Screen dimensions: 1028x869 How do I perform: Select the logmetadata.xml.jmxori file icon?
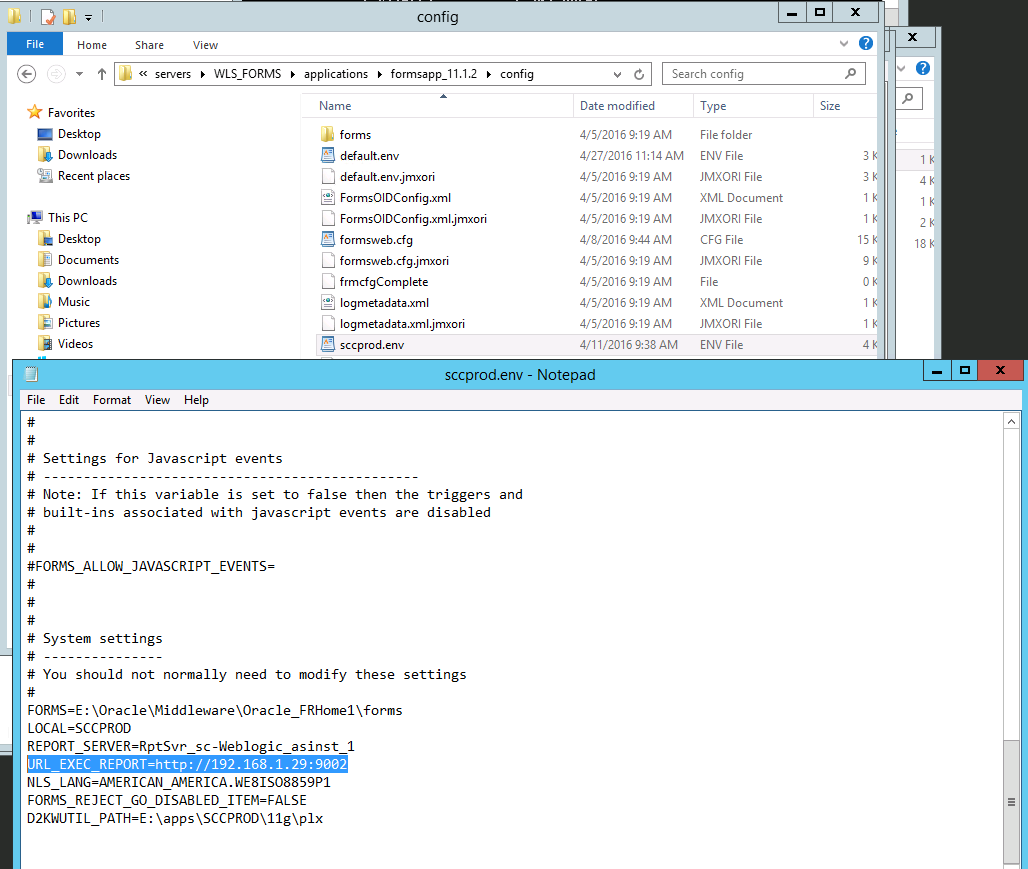coord(328,323)
